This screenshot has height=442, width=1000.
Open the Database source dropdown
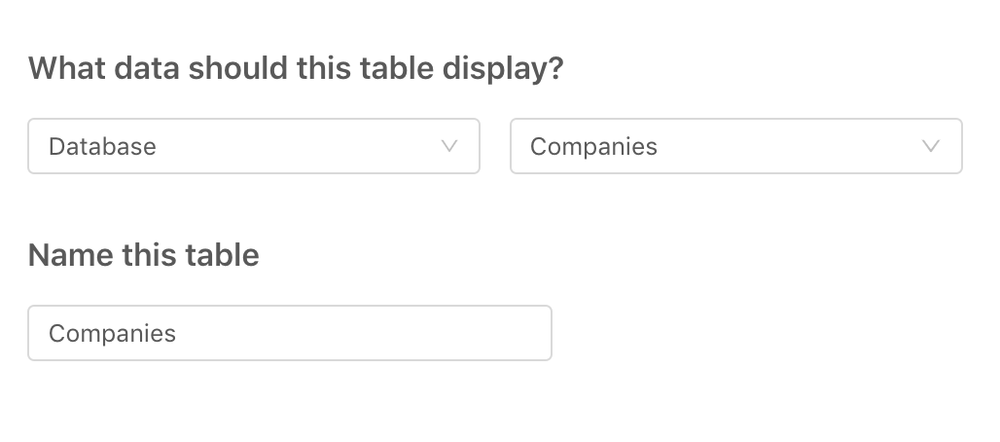tap(253, 146)
